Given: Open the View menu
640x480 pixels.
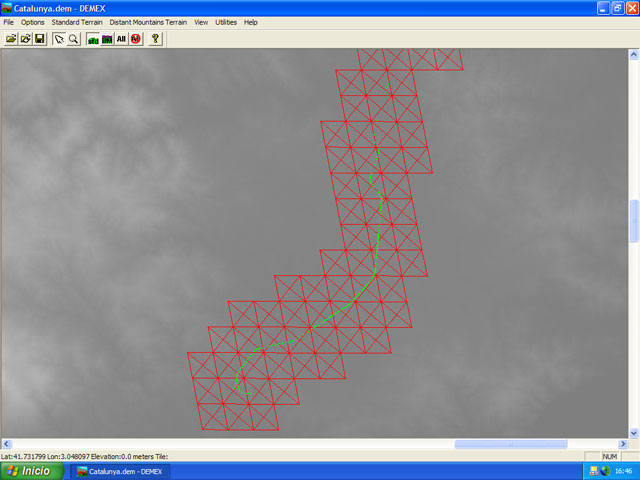Looking at the screenshot, I should pyautogui.click(x=201, y=22).
